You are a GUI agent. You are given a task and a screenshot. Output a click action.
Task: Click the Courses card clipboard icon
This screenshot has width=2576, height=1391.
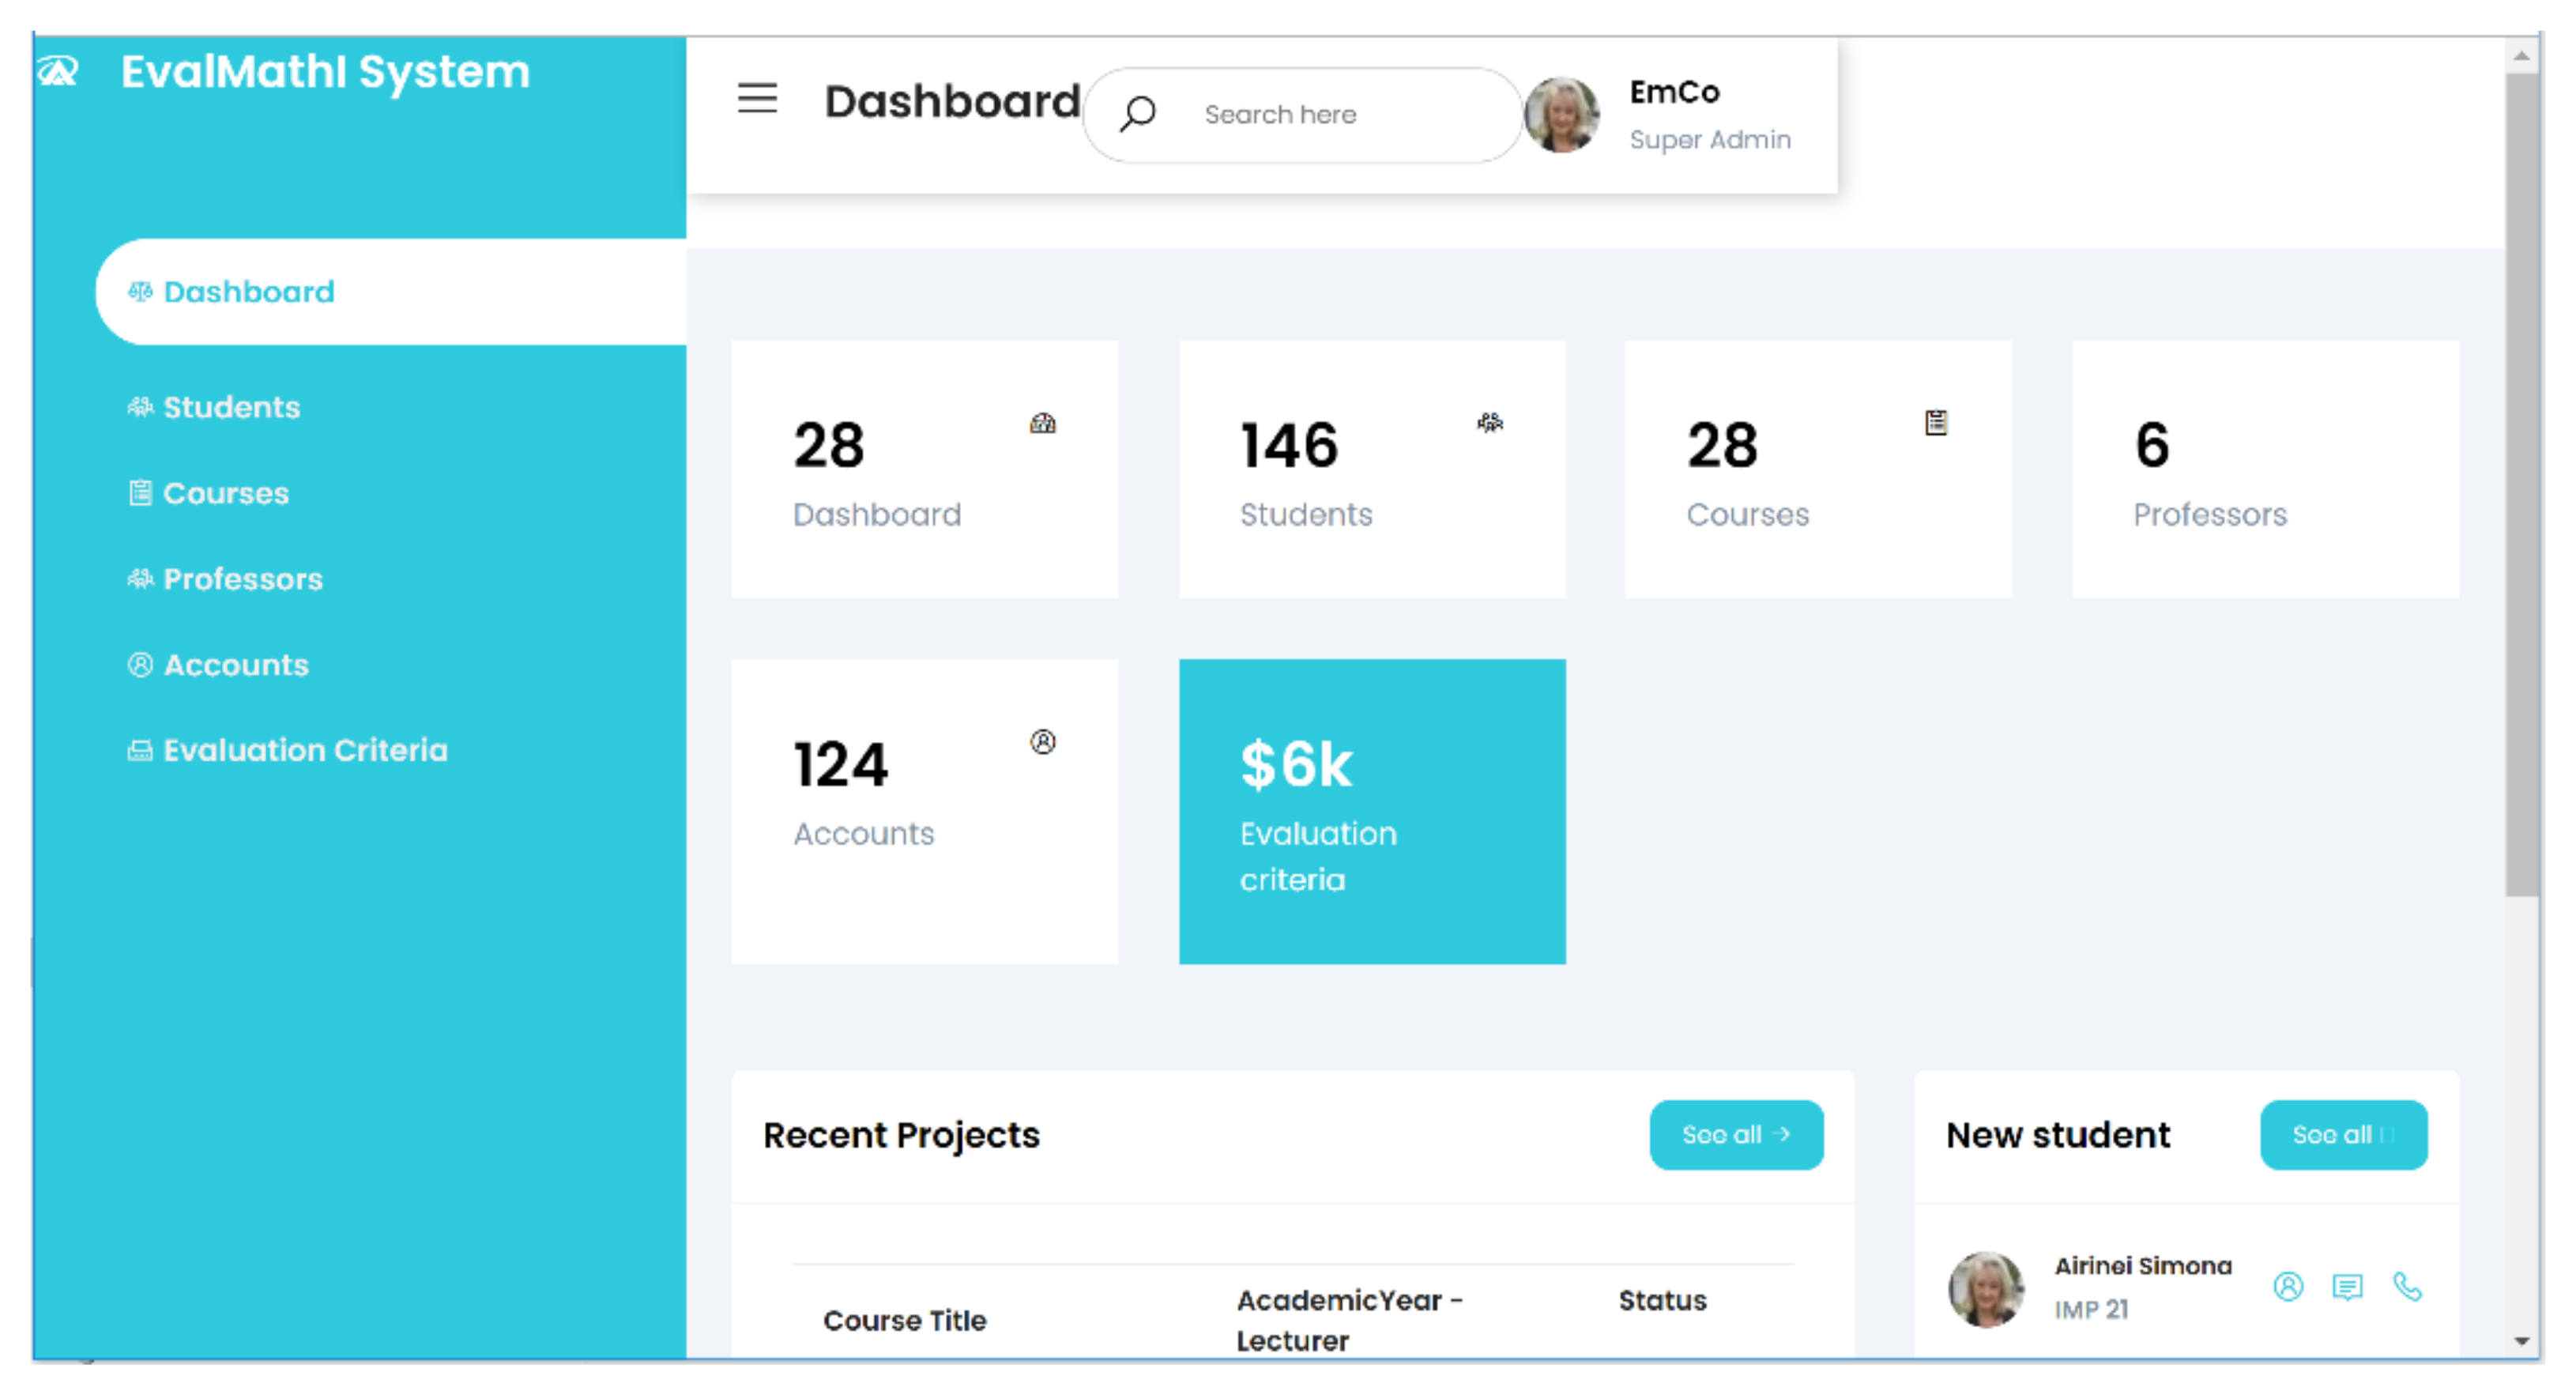[1936, 423]
